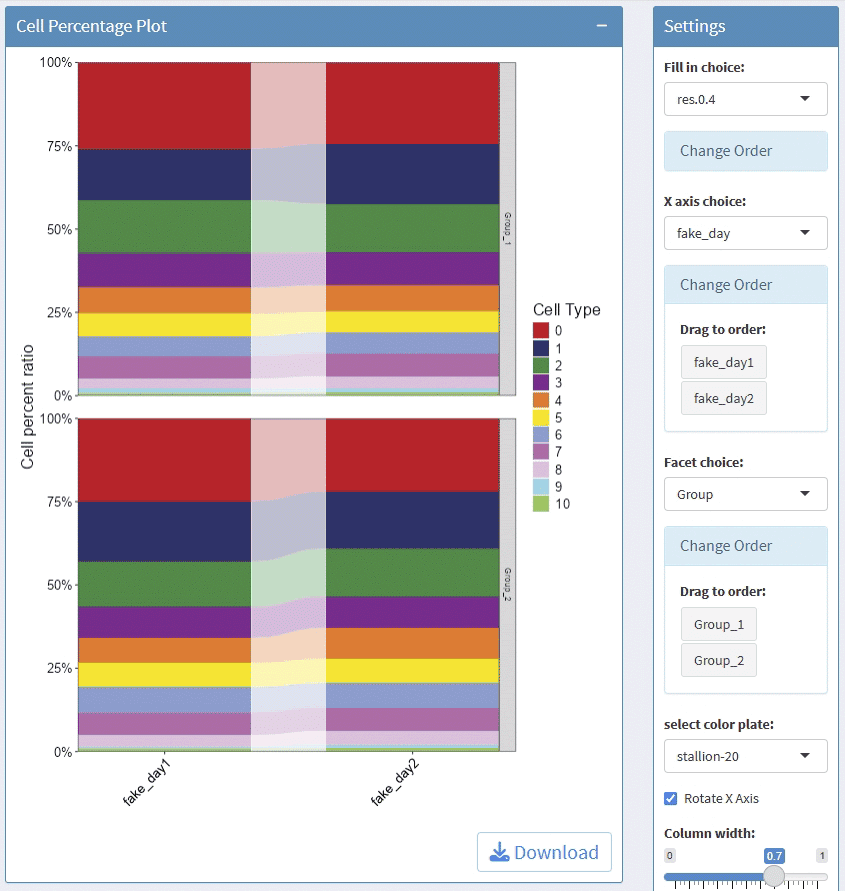The width and height of the screenshot is (845, 891).
Task: Click the Download button
Action: pos(544,852)
